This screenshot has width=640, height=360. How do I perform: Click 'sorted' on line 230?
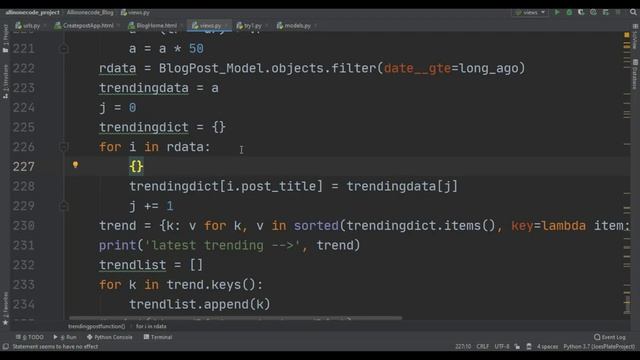tap(316, 226)
